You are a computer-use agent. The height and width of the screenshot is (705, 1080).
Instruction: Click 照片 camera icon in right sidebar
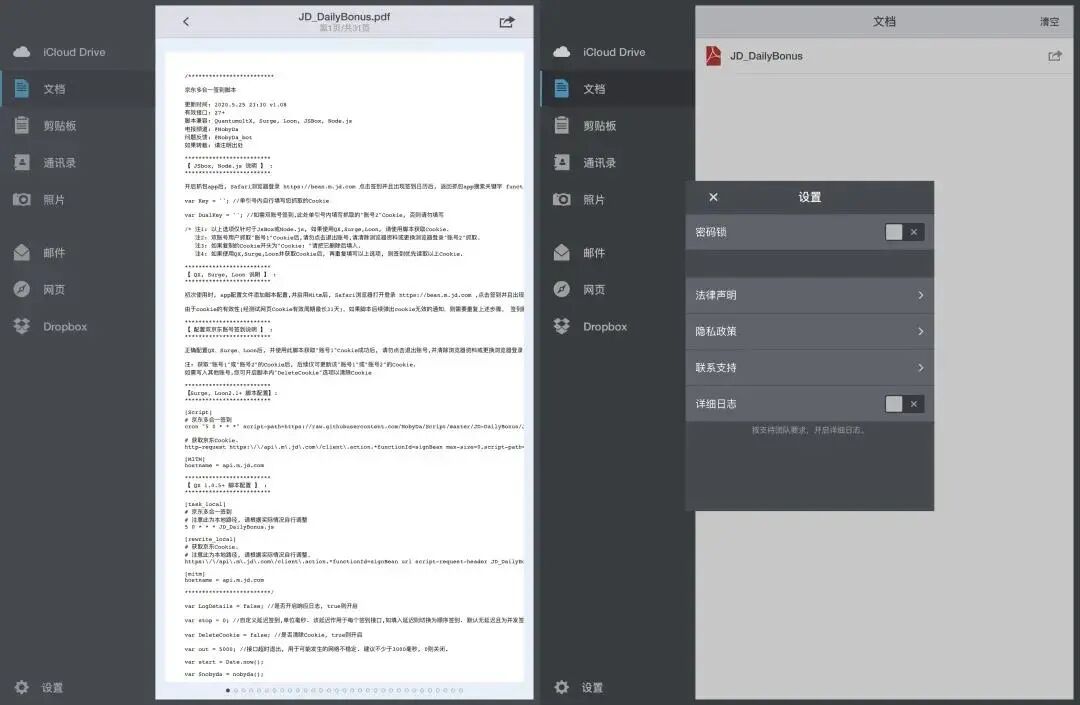[562, 200]
